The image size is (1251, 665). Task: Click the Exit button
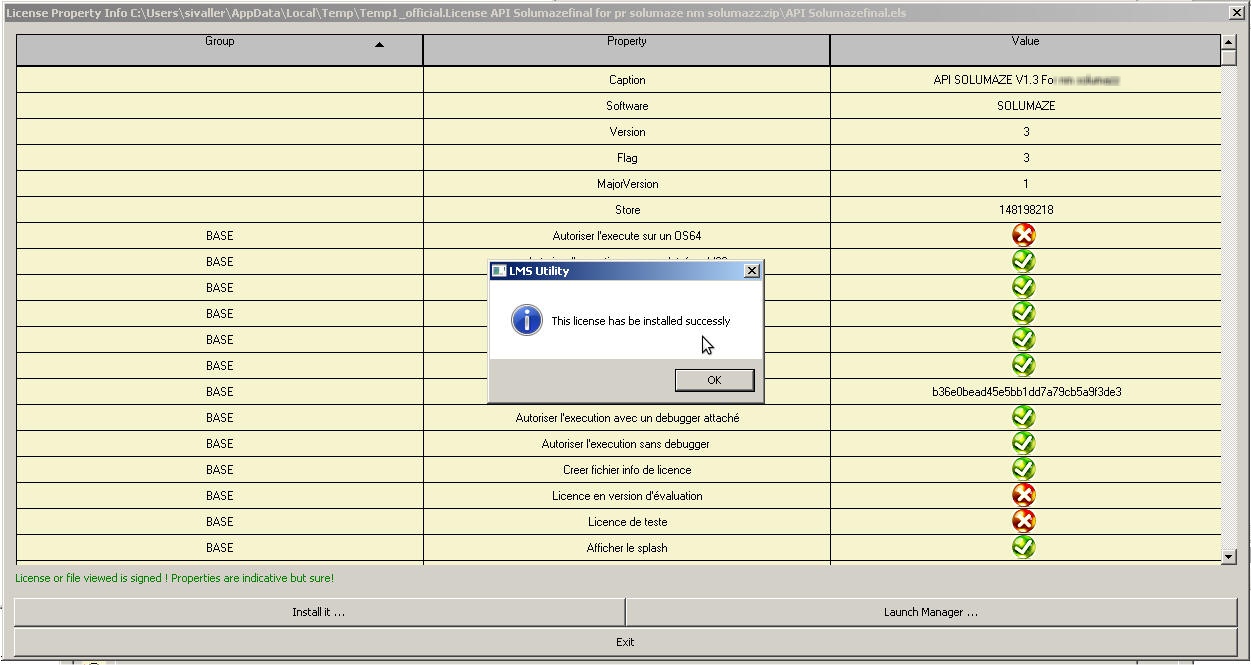click(625, 642)
